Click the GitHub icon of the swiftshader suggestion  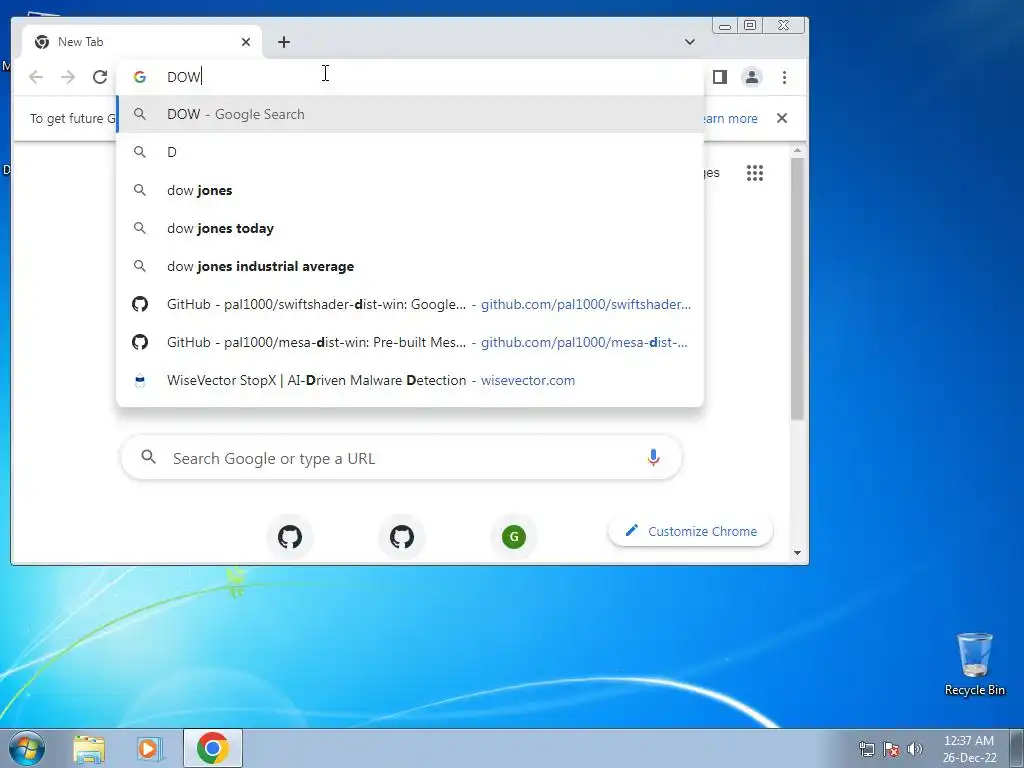pos(140,304)
